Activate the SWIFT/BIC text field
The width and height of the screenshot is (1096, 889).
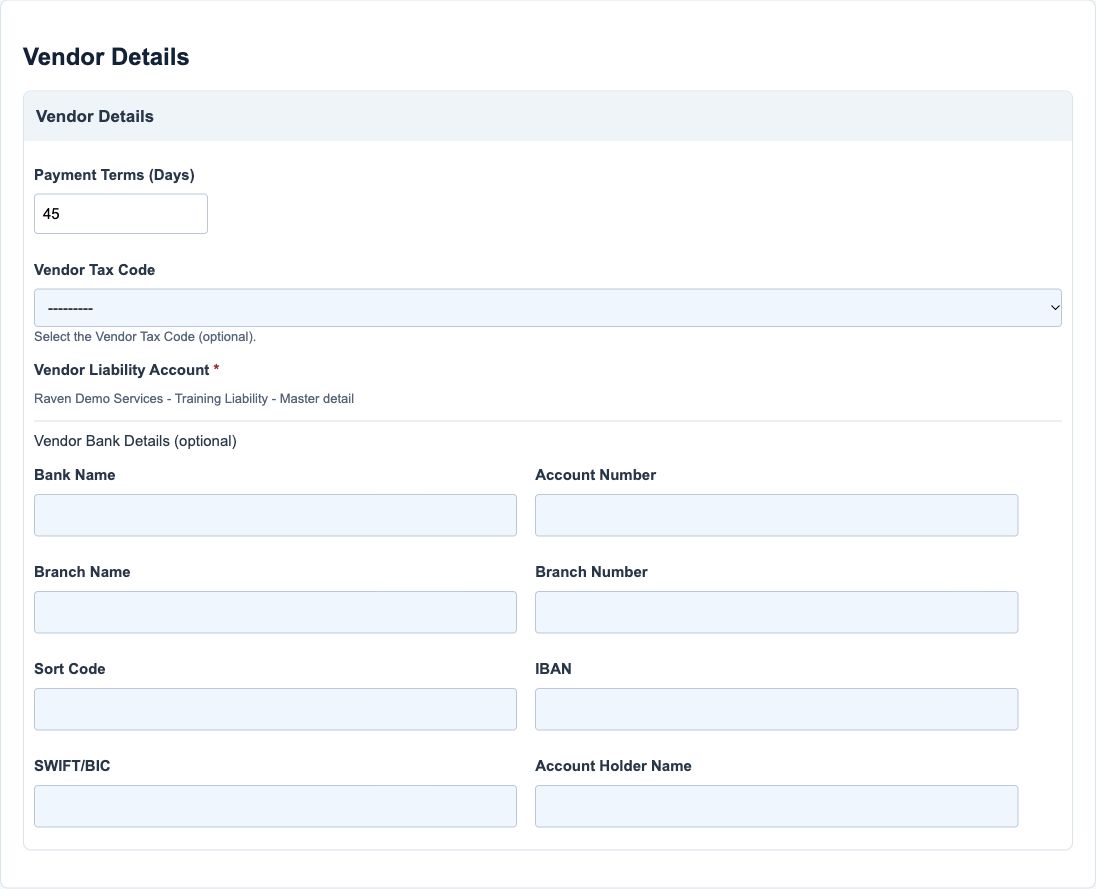tap(275, 807)
